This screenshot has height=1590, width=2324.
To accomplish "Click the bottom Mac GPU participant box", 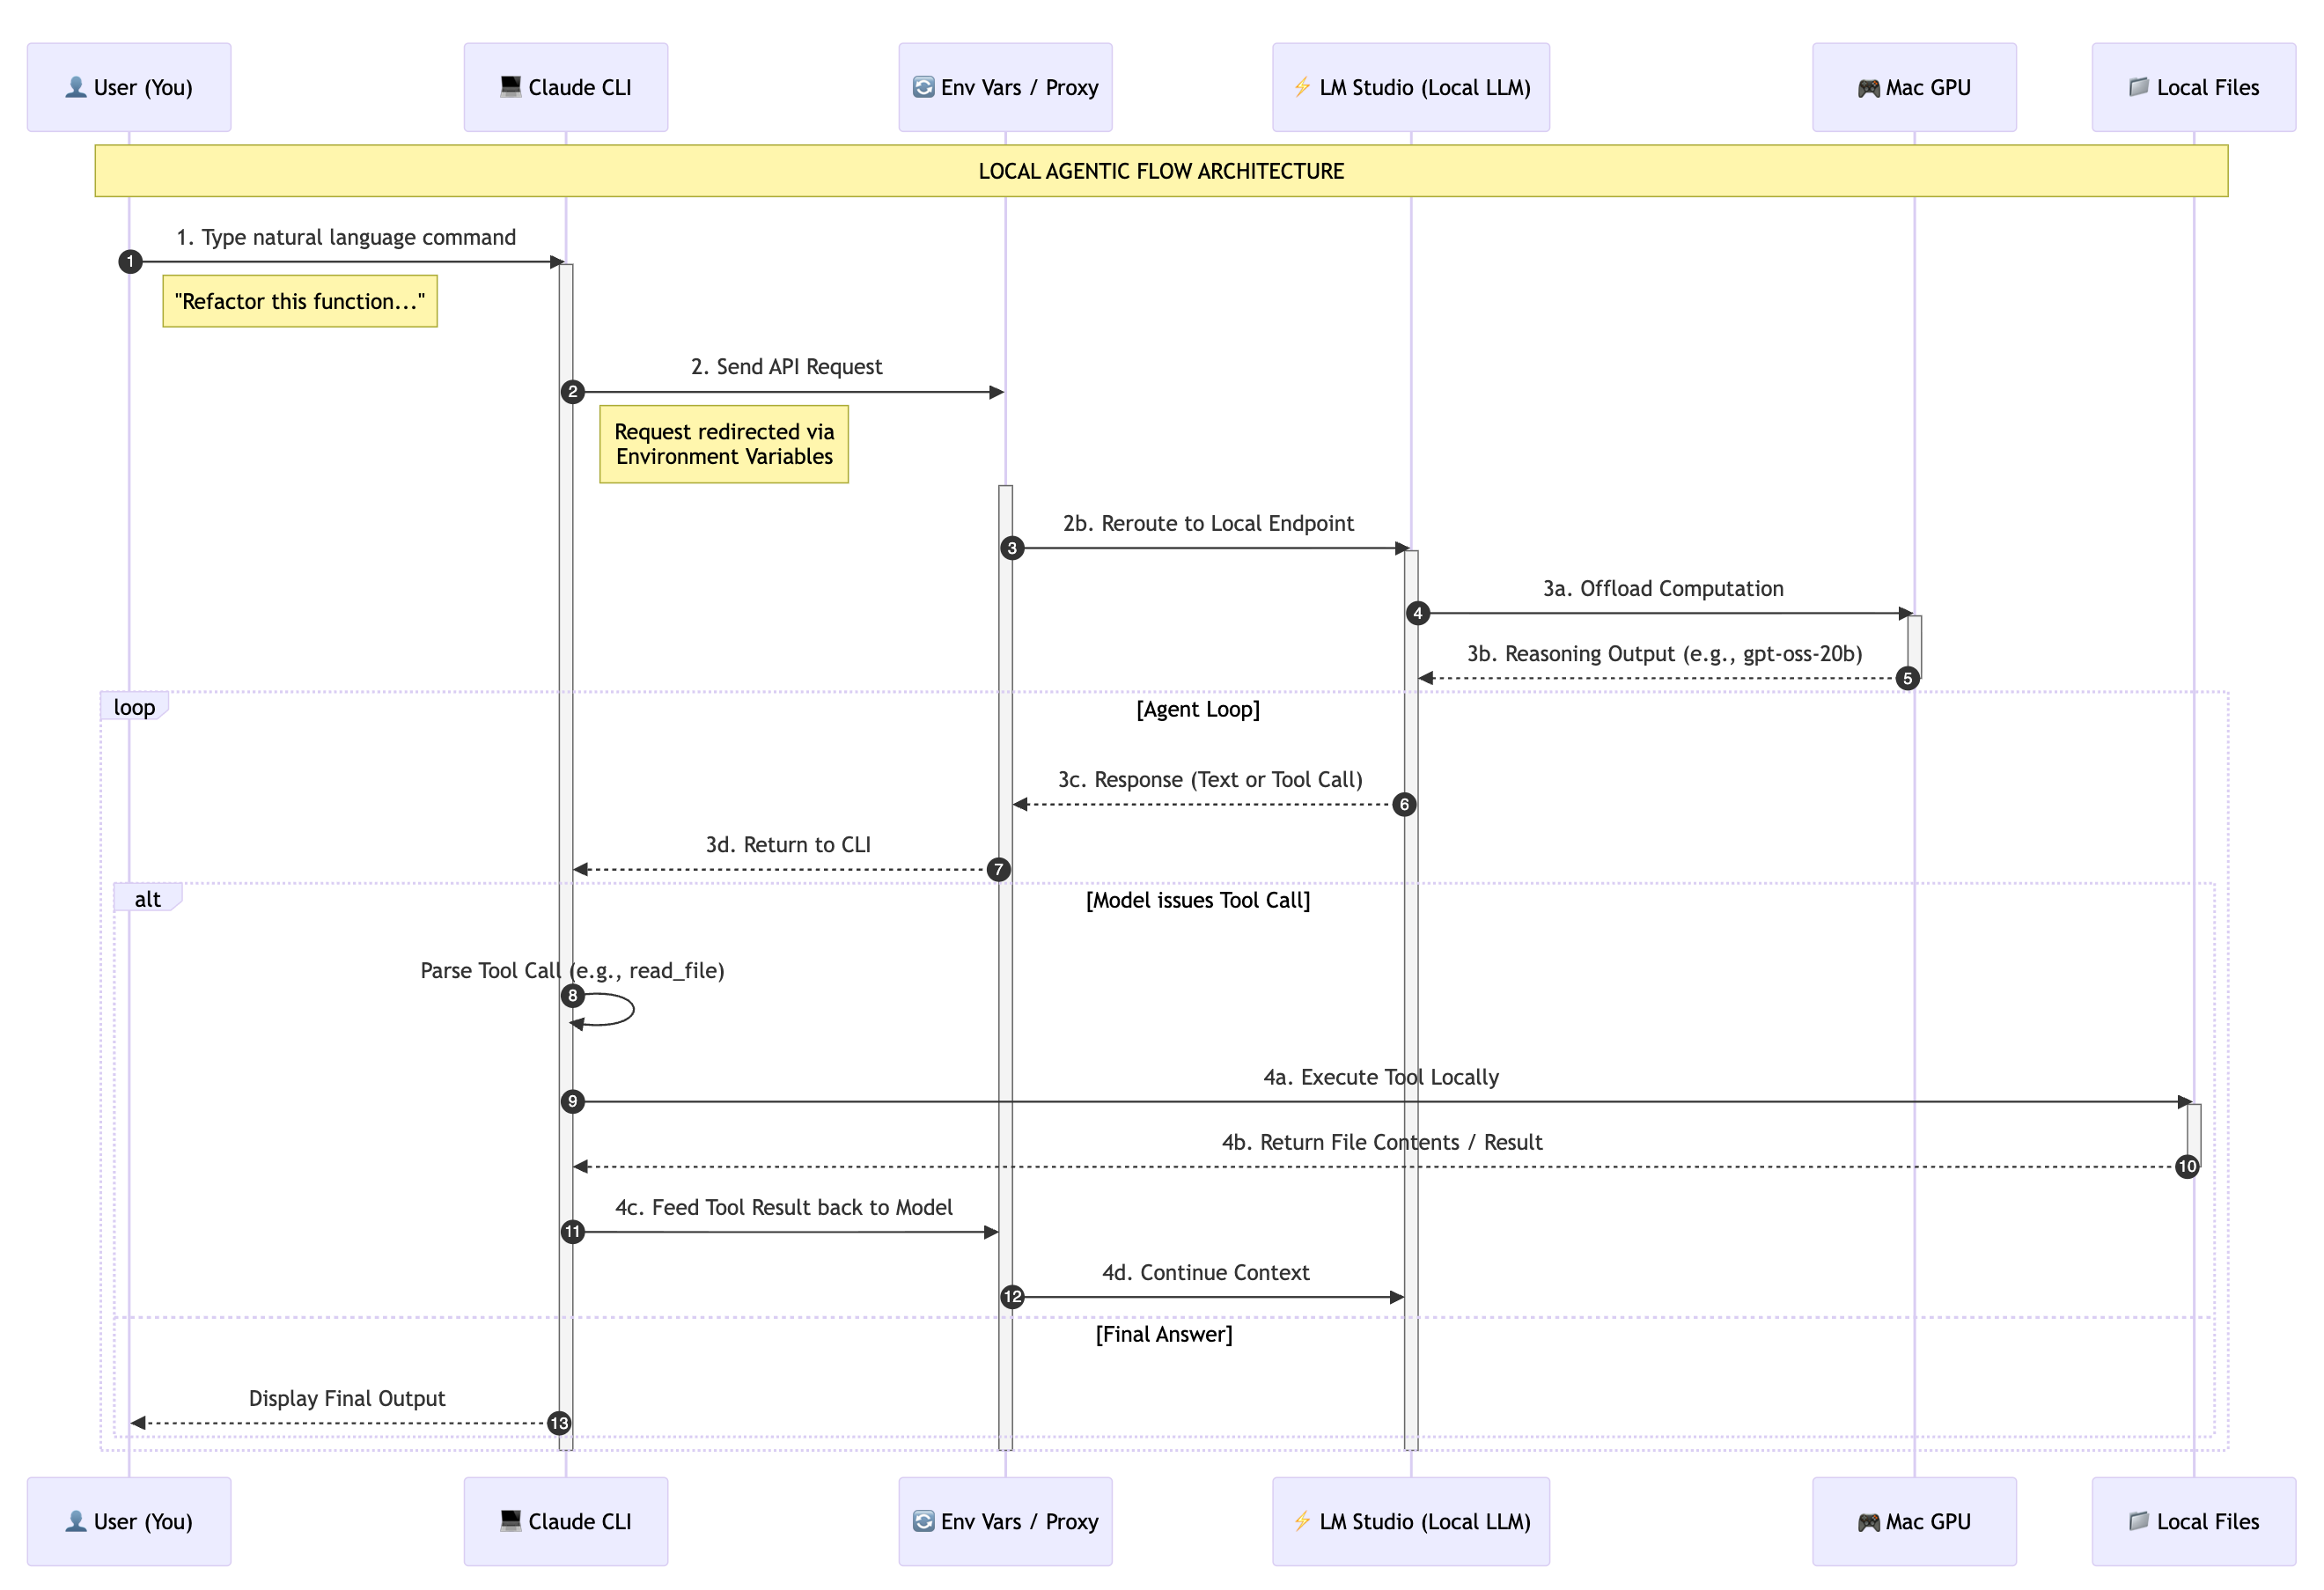I will point(1914,1521).
